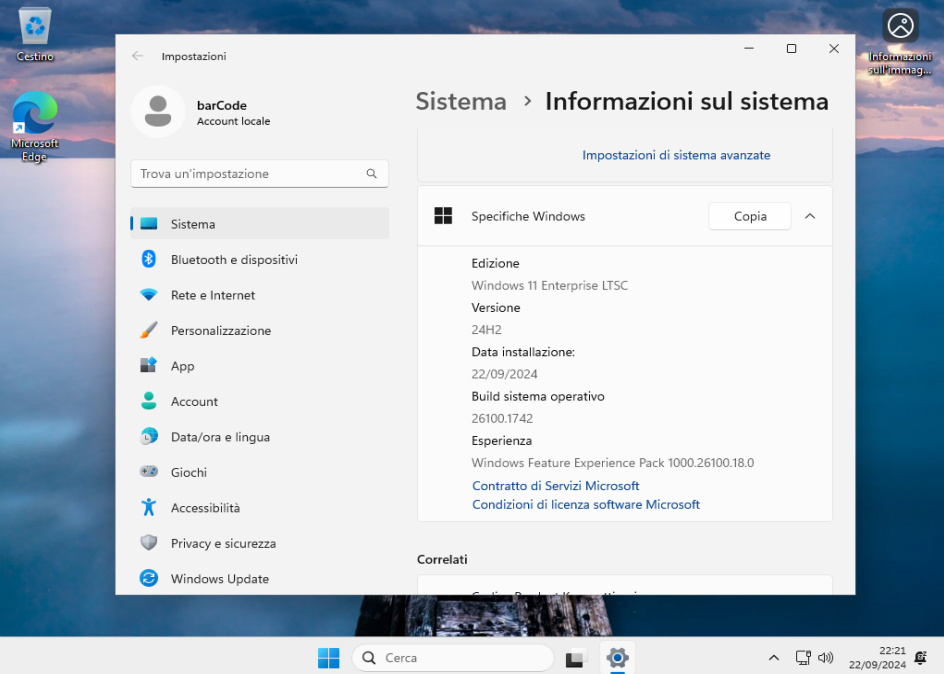Open Giochi settings

(259, 472)
